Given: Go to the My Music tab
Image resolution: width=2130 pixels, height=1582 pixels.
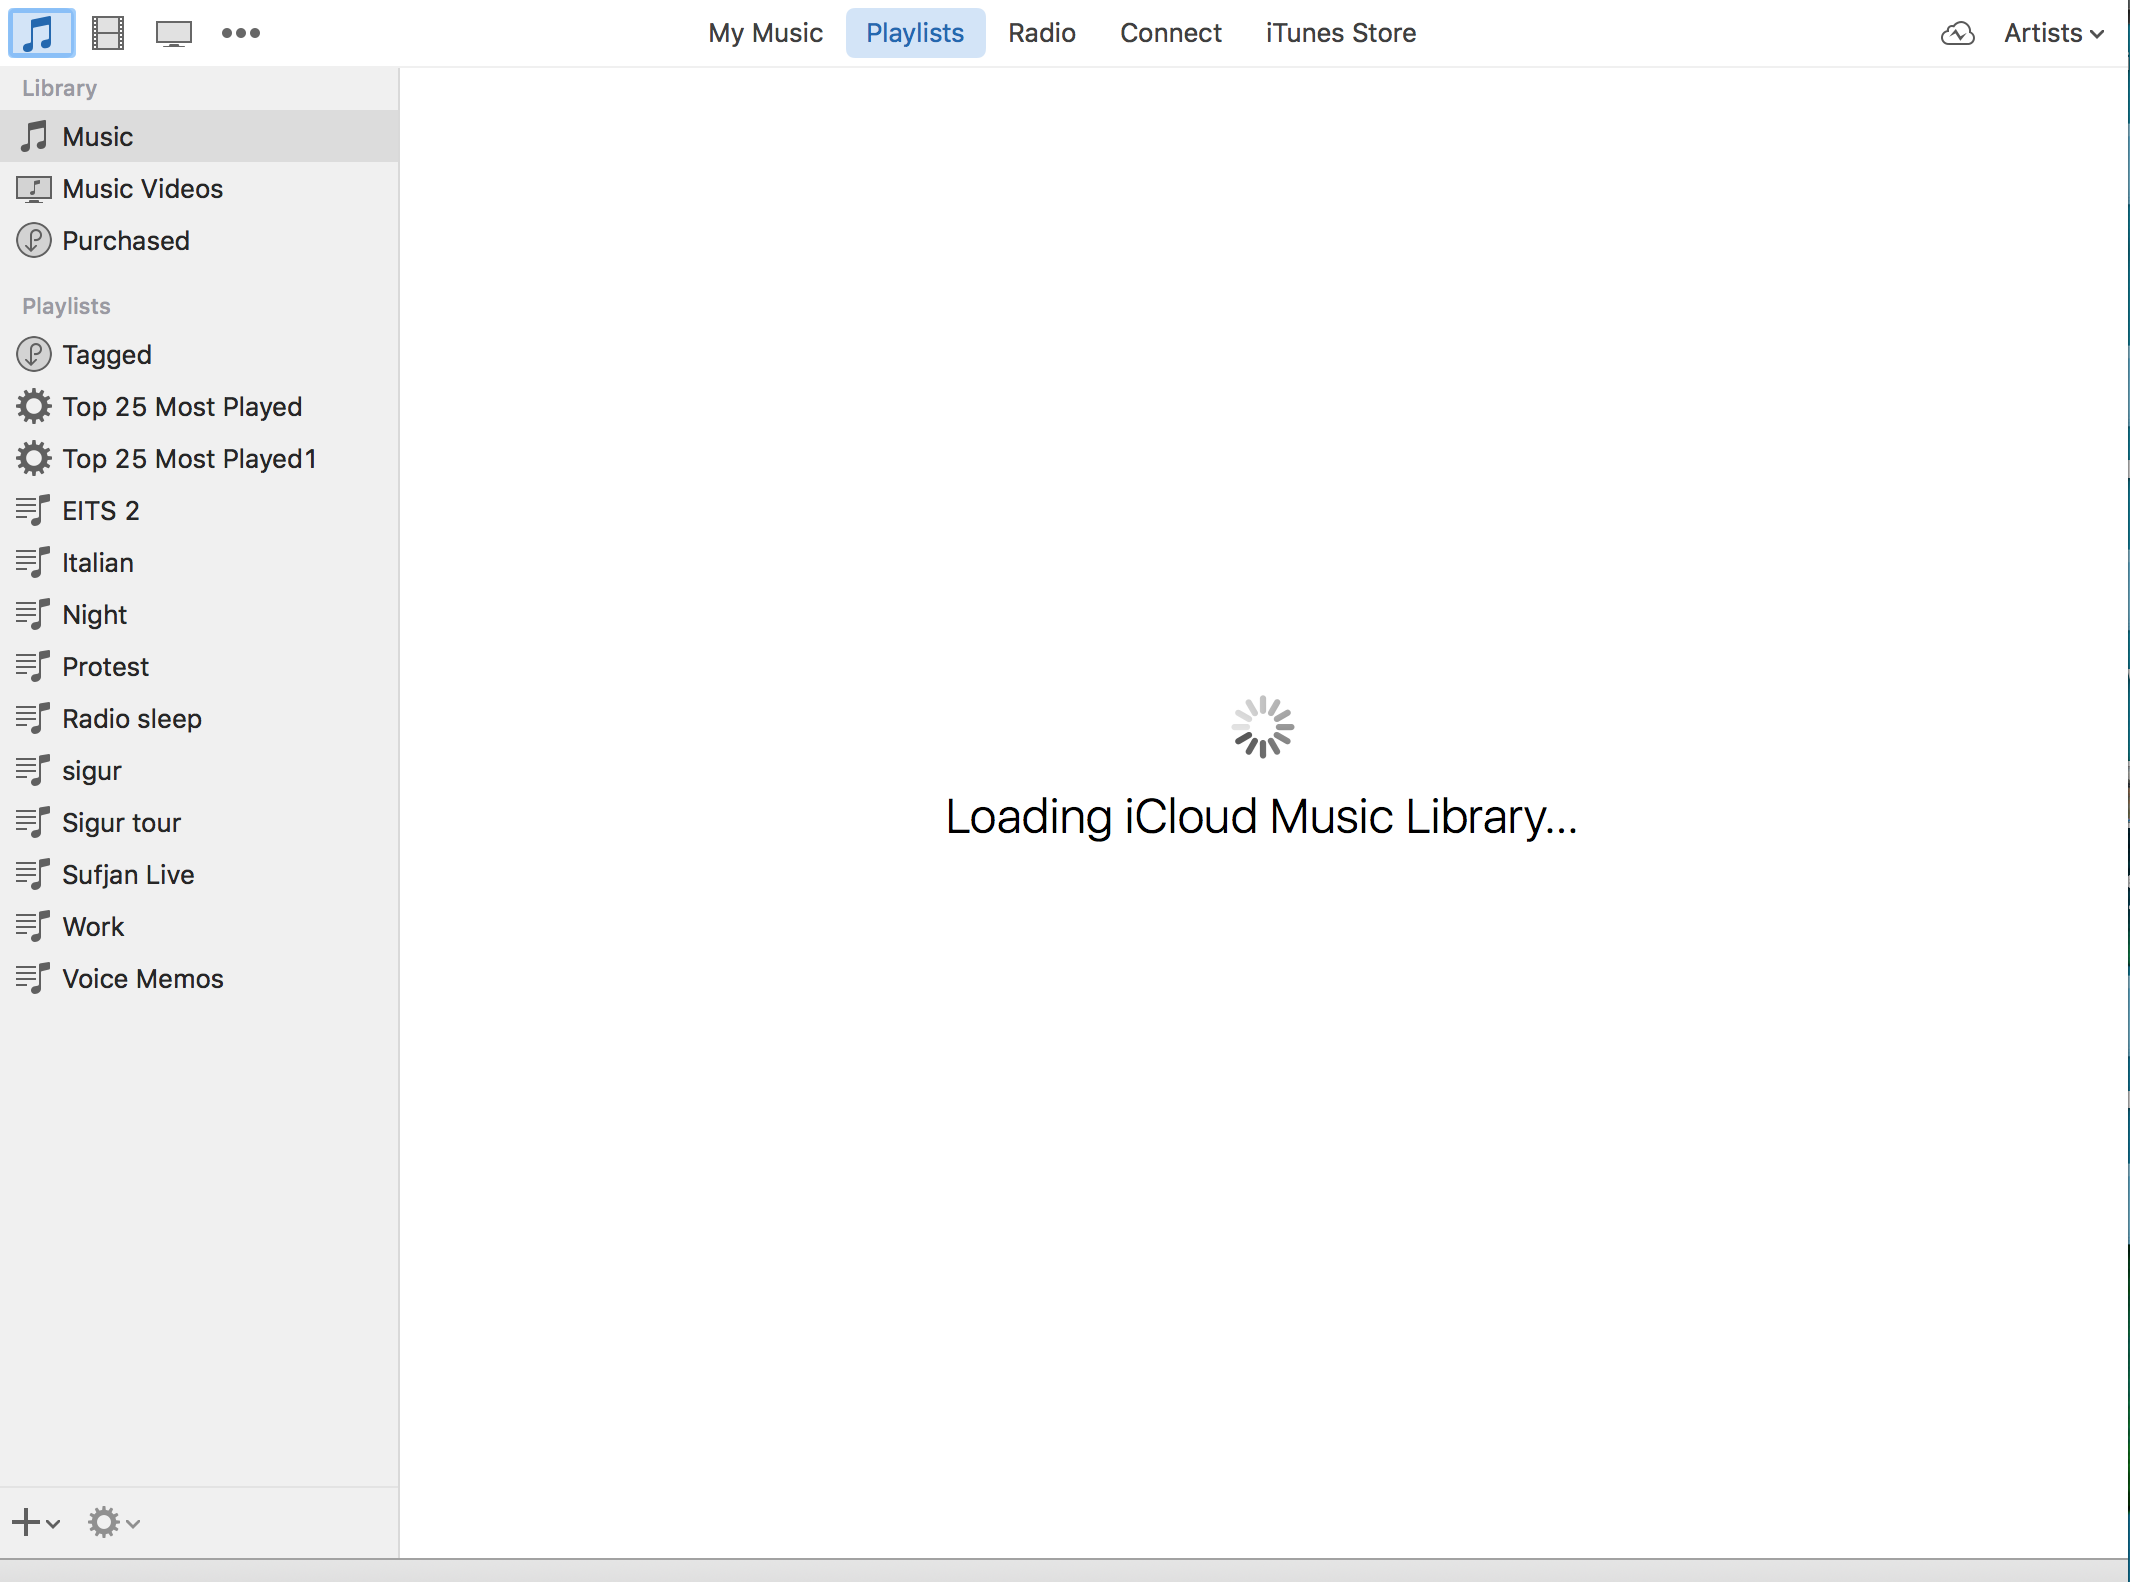Looking at the screenshot, I should click(x=765, y=33).
